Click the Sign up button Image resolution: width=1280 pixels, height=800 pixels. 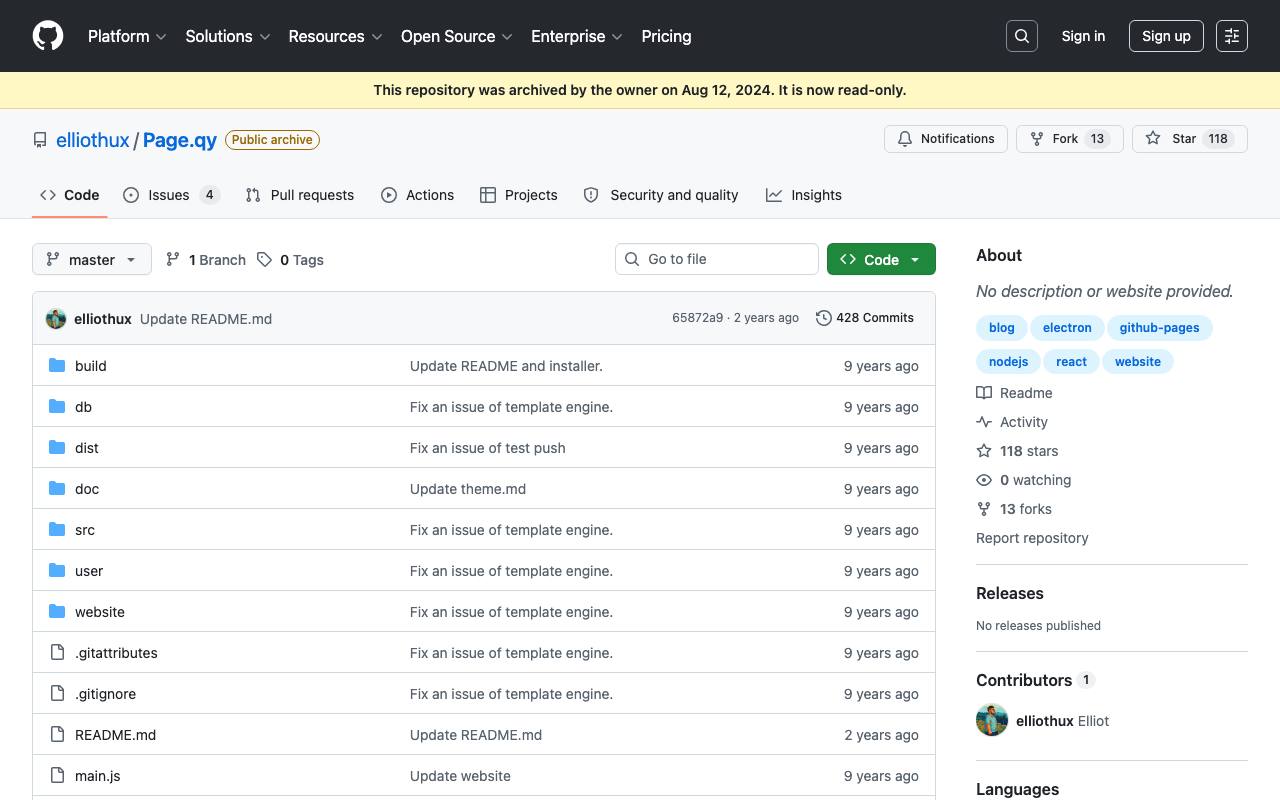(1166, 36)
